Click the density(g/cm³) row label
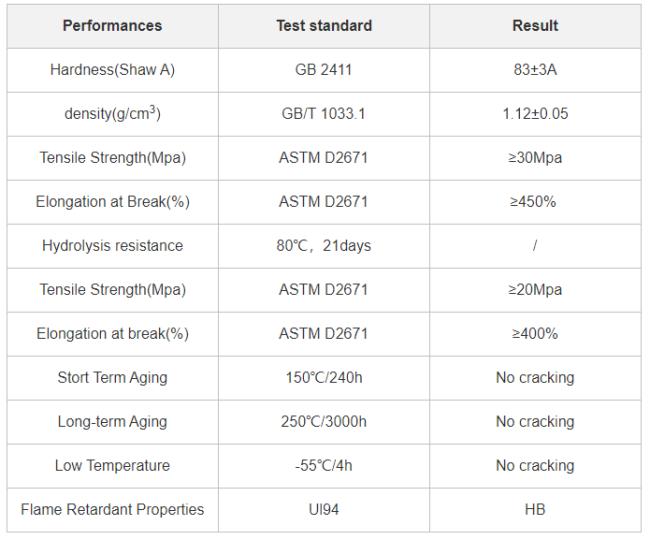650x540 pixels. 112,114
